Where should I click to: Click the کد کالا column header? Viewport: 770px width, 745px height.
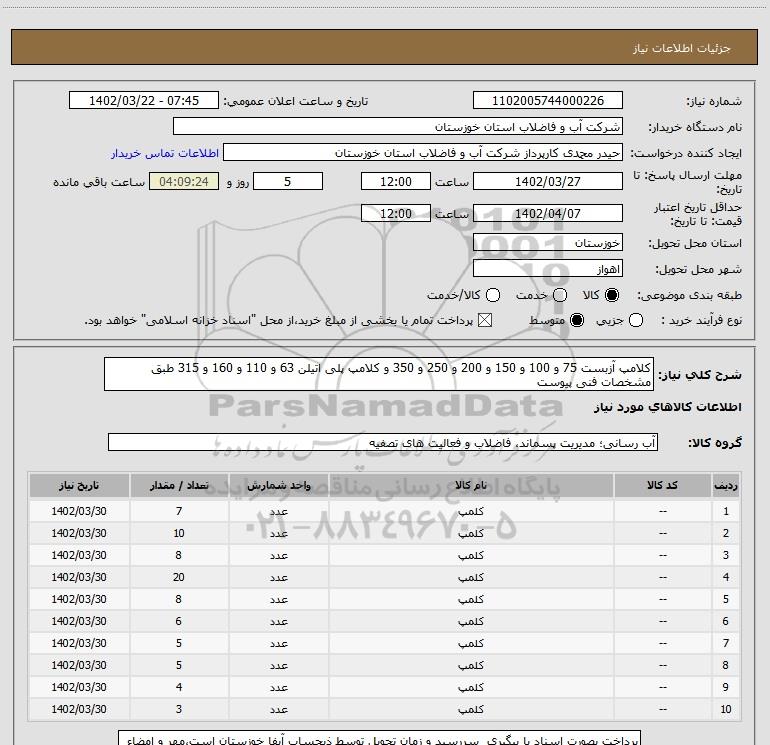pyautogui.click(x=662, y=485)
